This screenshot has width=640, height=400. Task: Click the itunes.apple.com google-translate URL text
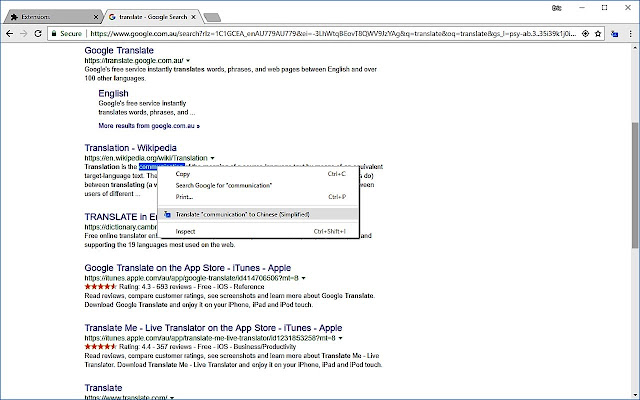(x=191, y=278)
